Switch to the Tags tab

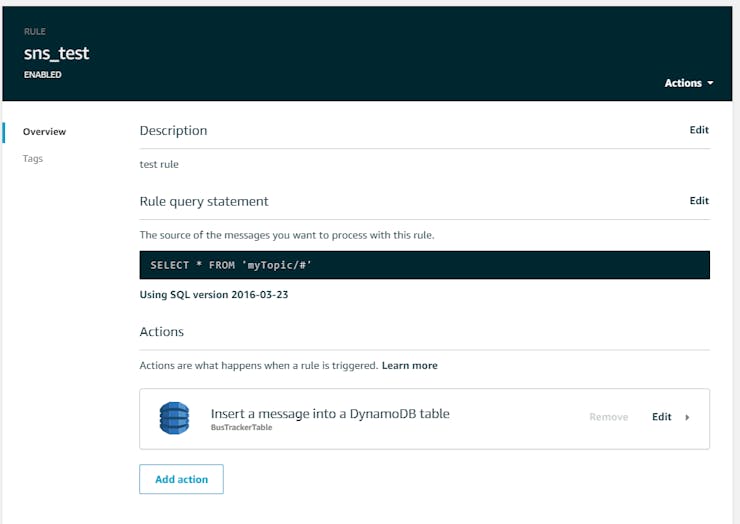pyautogui.click(x=33, y=159)
